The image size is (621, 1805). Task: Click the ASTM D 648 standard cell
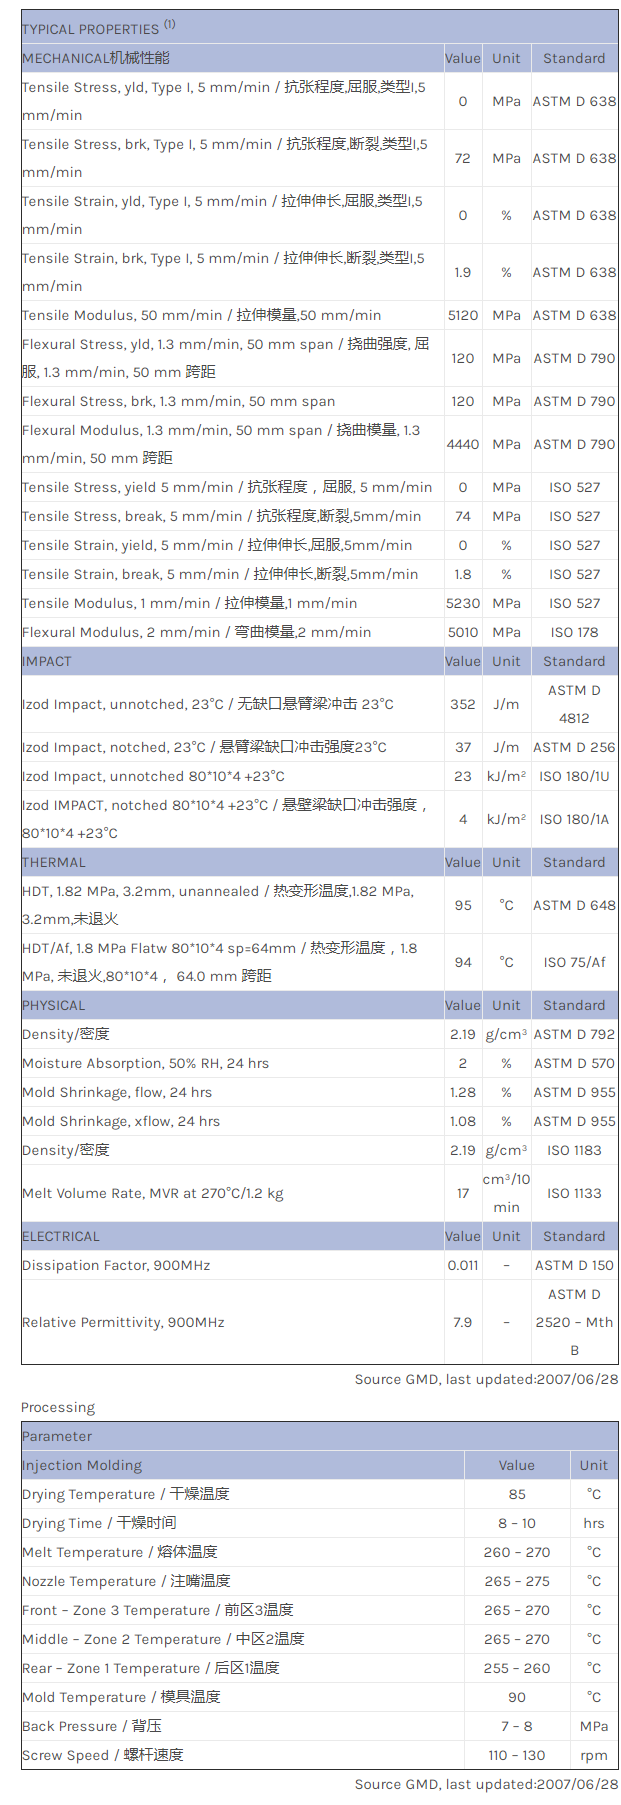[x=574, y=905]
